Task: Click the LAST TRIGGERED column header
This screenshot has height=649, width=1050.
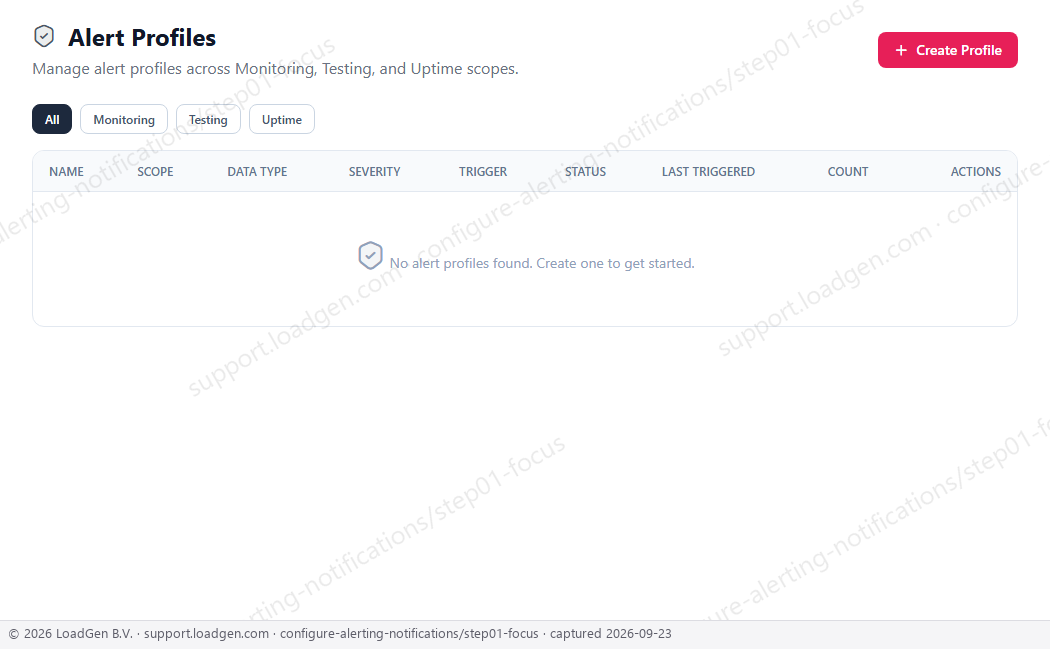Action: pyautogui.click(x=708, y=171)
